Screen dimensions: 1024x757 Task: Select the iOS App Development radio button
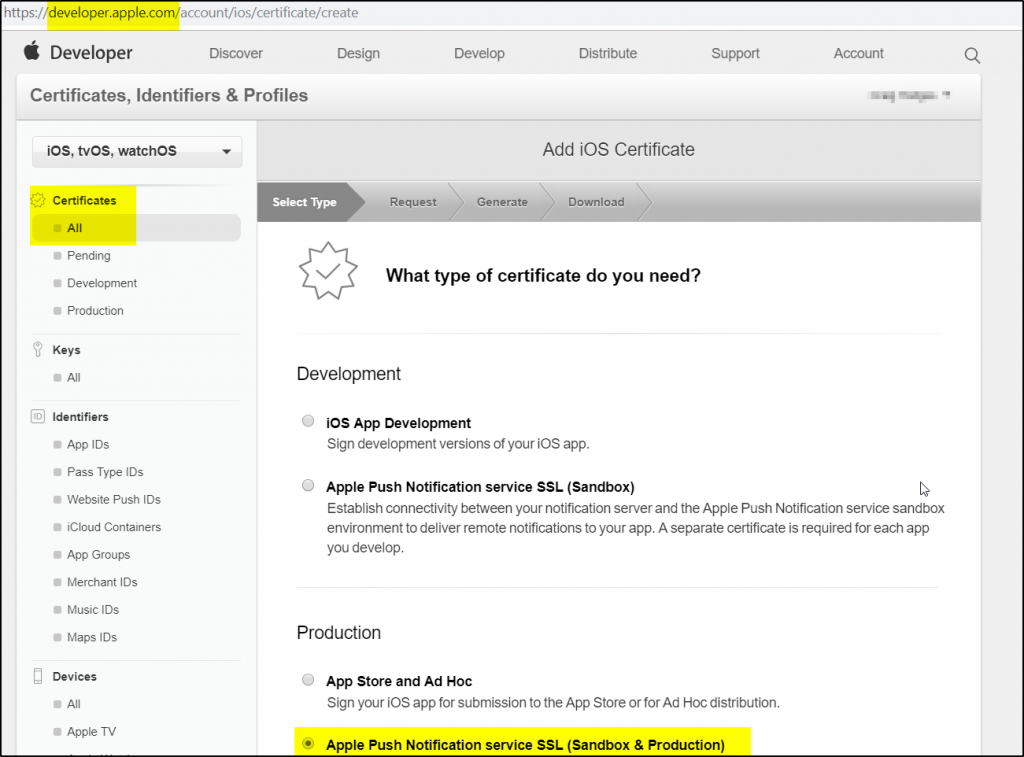pos(307,420)
